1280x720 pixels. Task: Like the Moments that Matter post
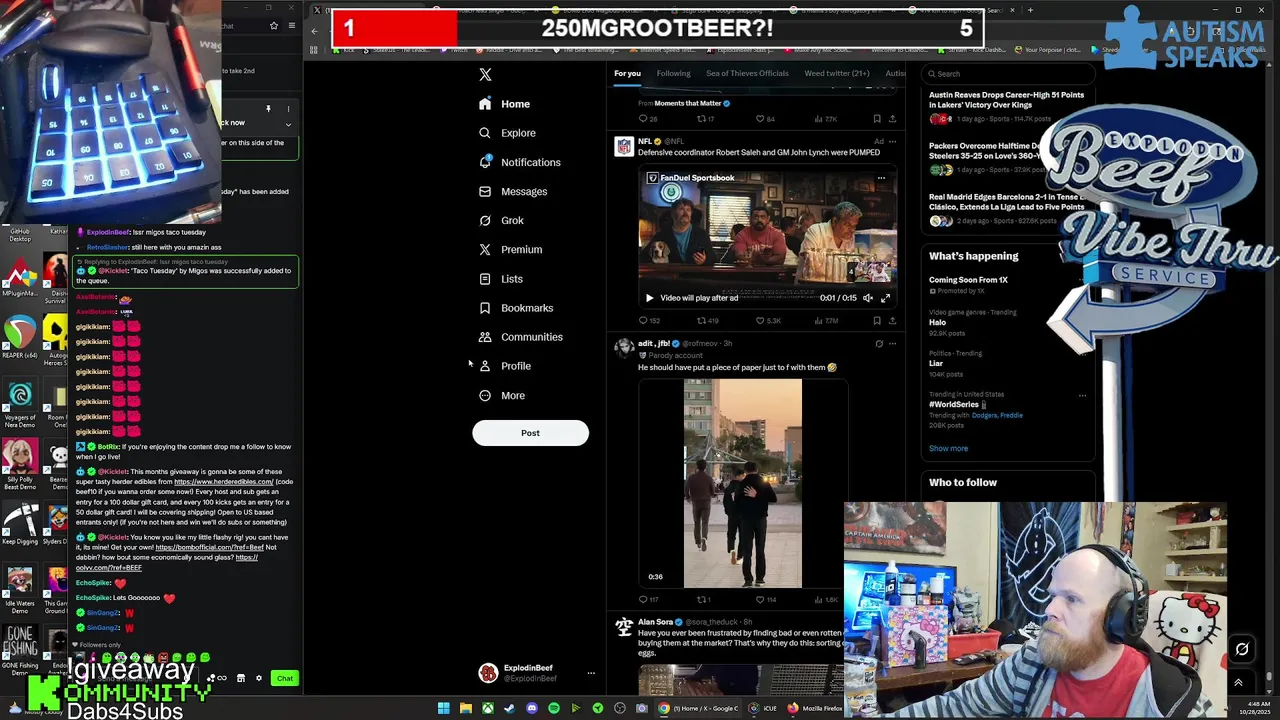pyautogui.click(x=765, y=119)
